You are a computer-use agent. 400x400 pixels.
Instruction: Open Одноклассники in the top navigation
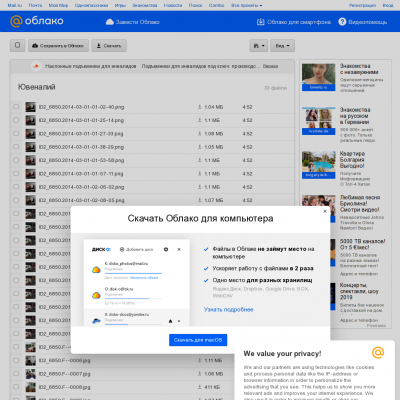(91, 5)
